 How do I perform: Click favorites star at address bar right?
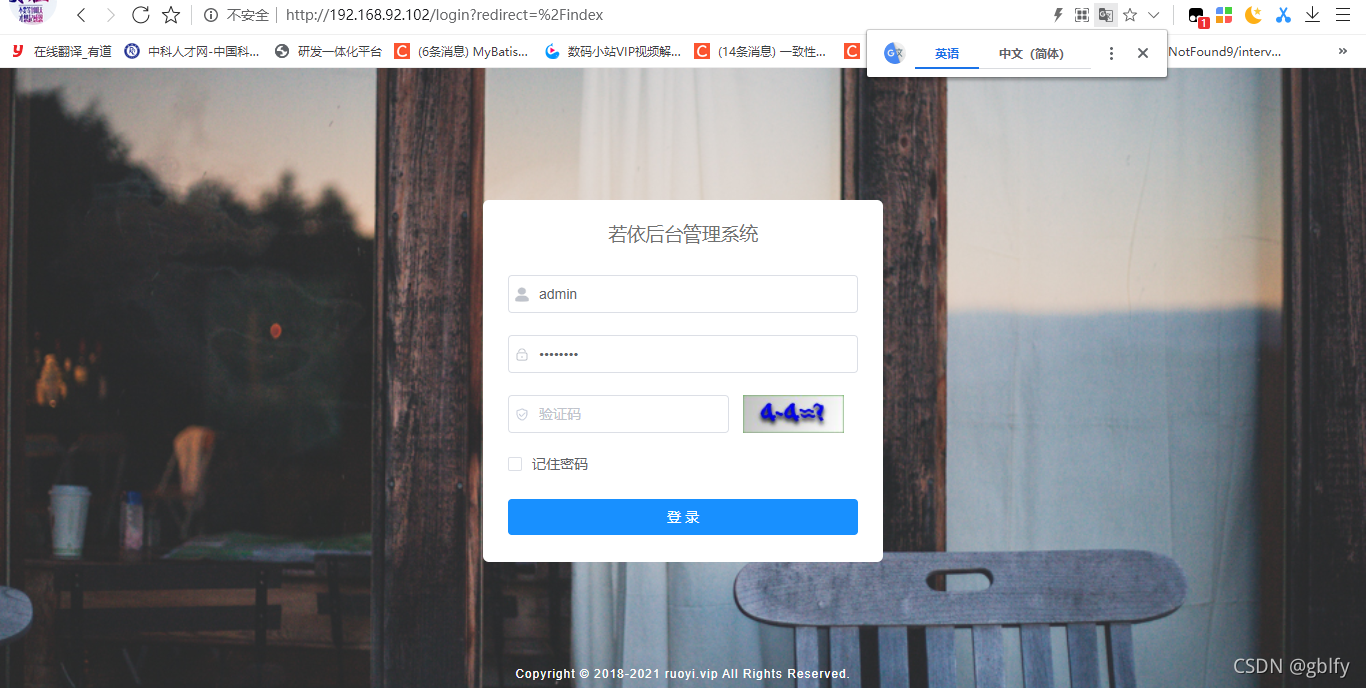pos(1130,15)
